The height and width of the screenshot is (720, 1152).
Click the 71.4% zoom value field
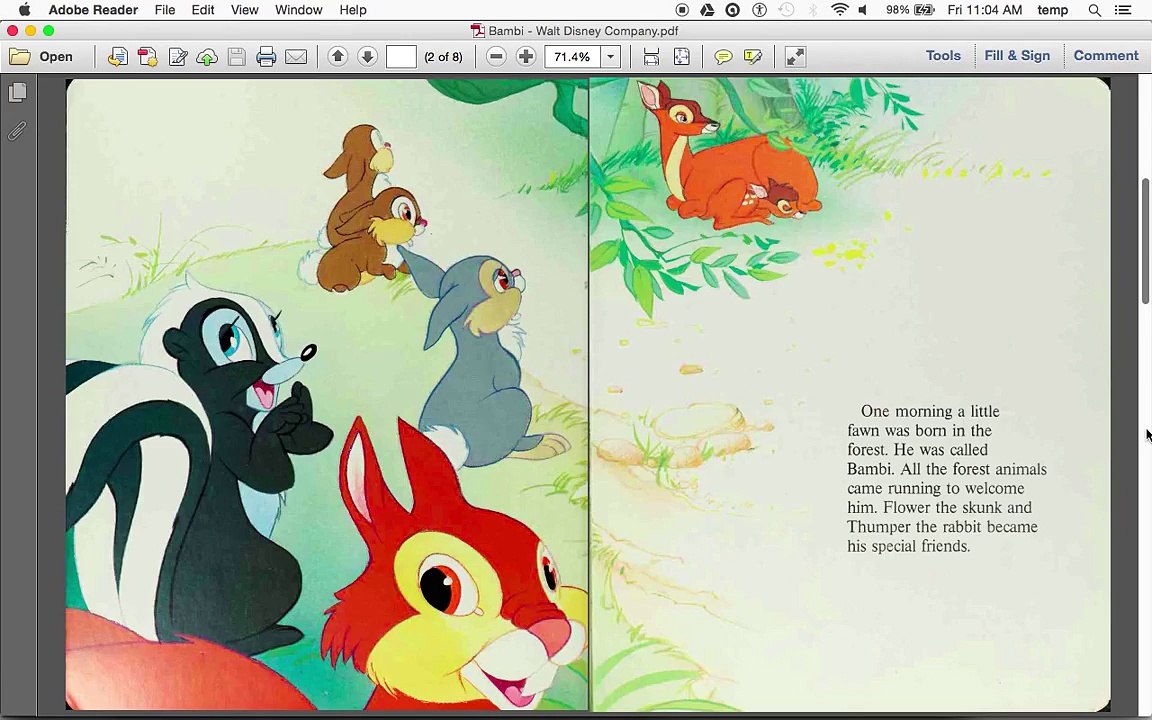[x=572, y=57]
